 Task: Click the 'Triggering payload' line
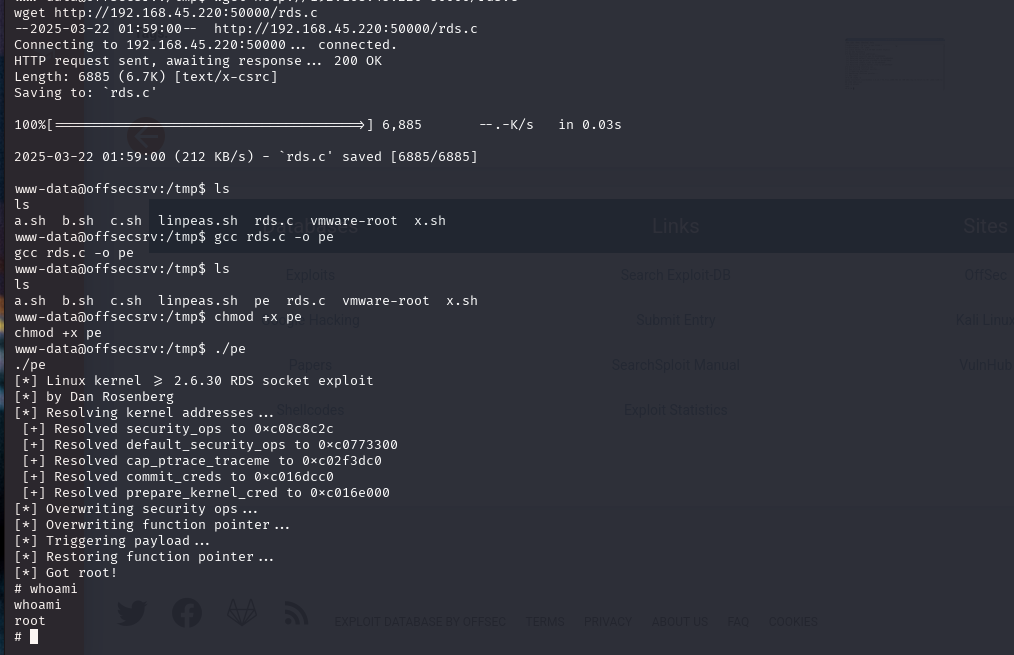pyautogui.click(x=112, y=541)
